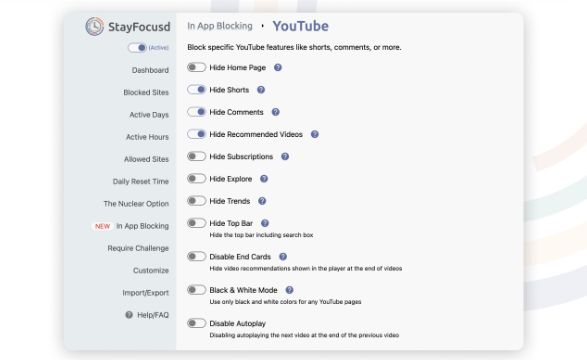
Task: Turn off the Hide Shorts toggle
Action: coord(197,90)
